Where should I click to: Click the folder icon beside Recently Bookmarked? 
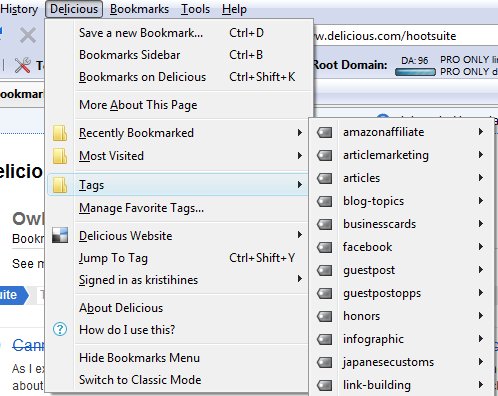pyautogui.click(x=60, y=133)
